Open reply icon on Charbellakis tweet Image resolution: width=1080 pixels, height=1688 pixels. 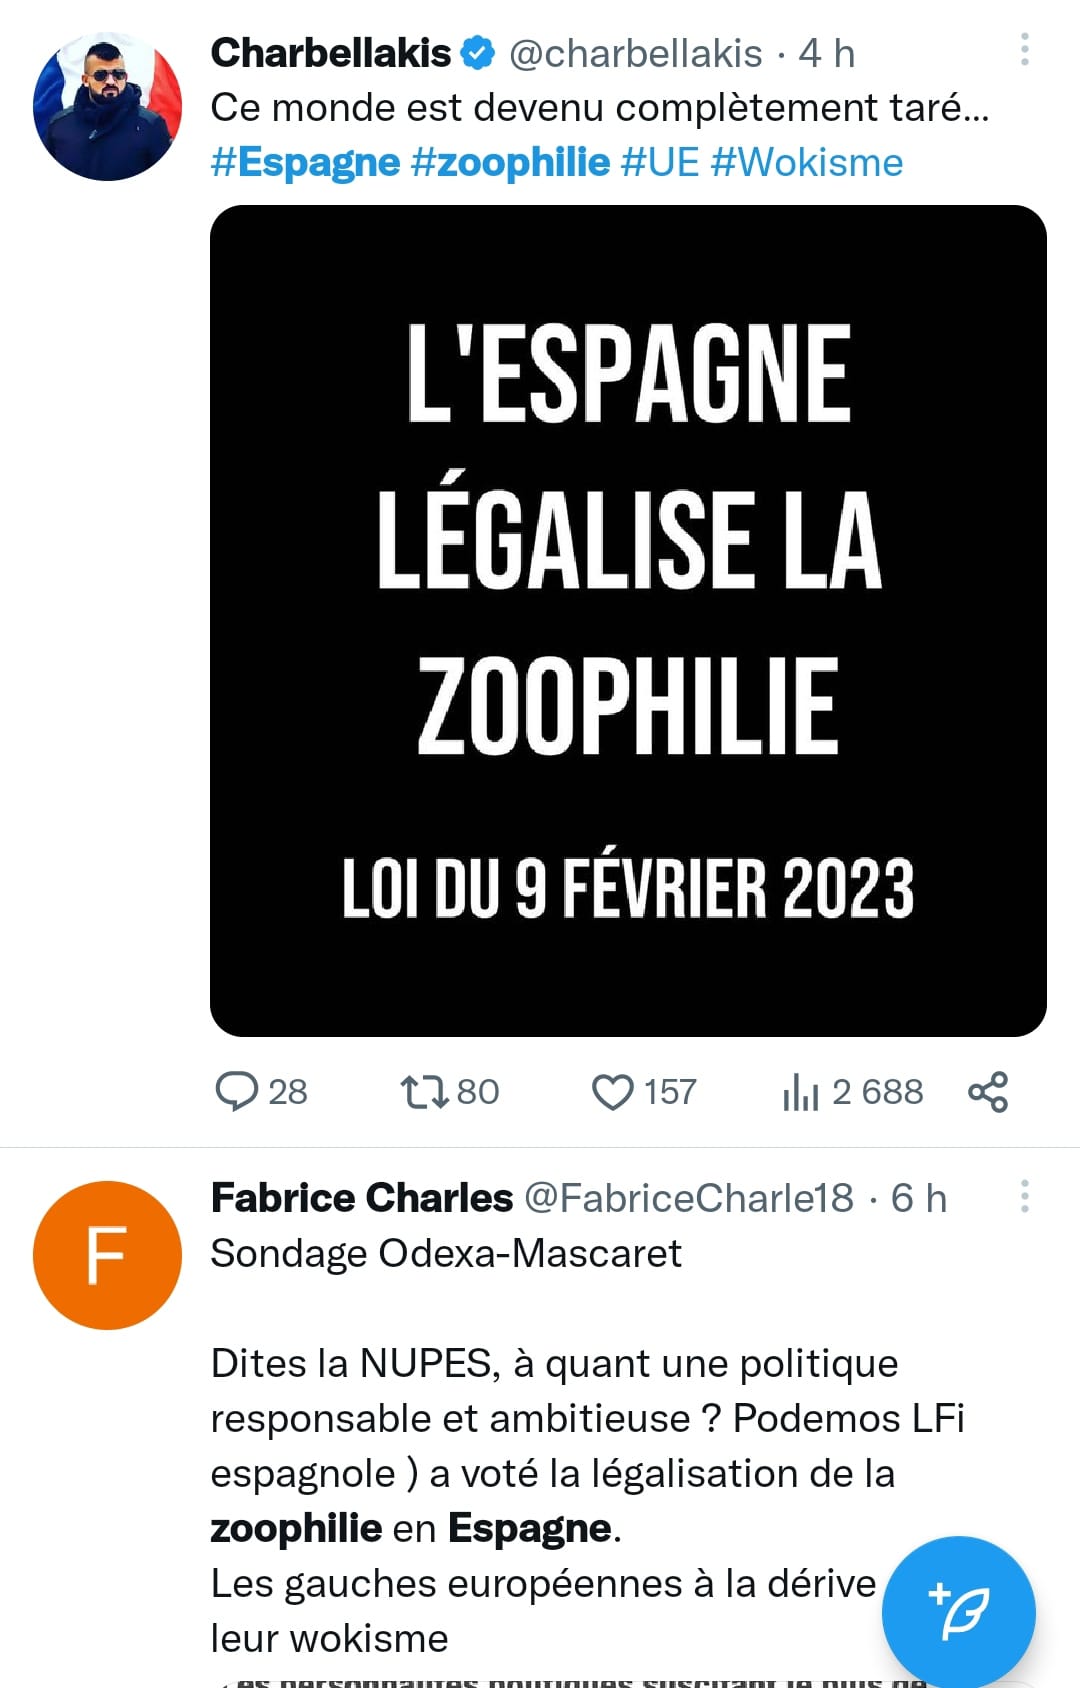click(237, 1091)
